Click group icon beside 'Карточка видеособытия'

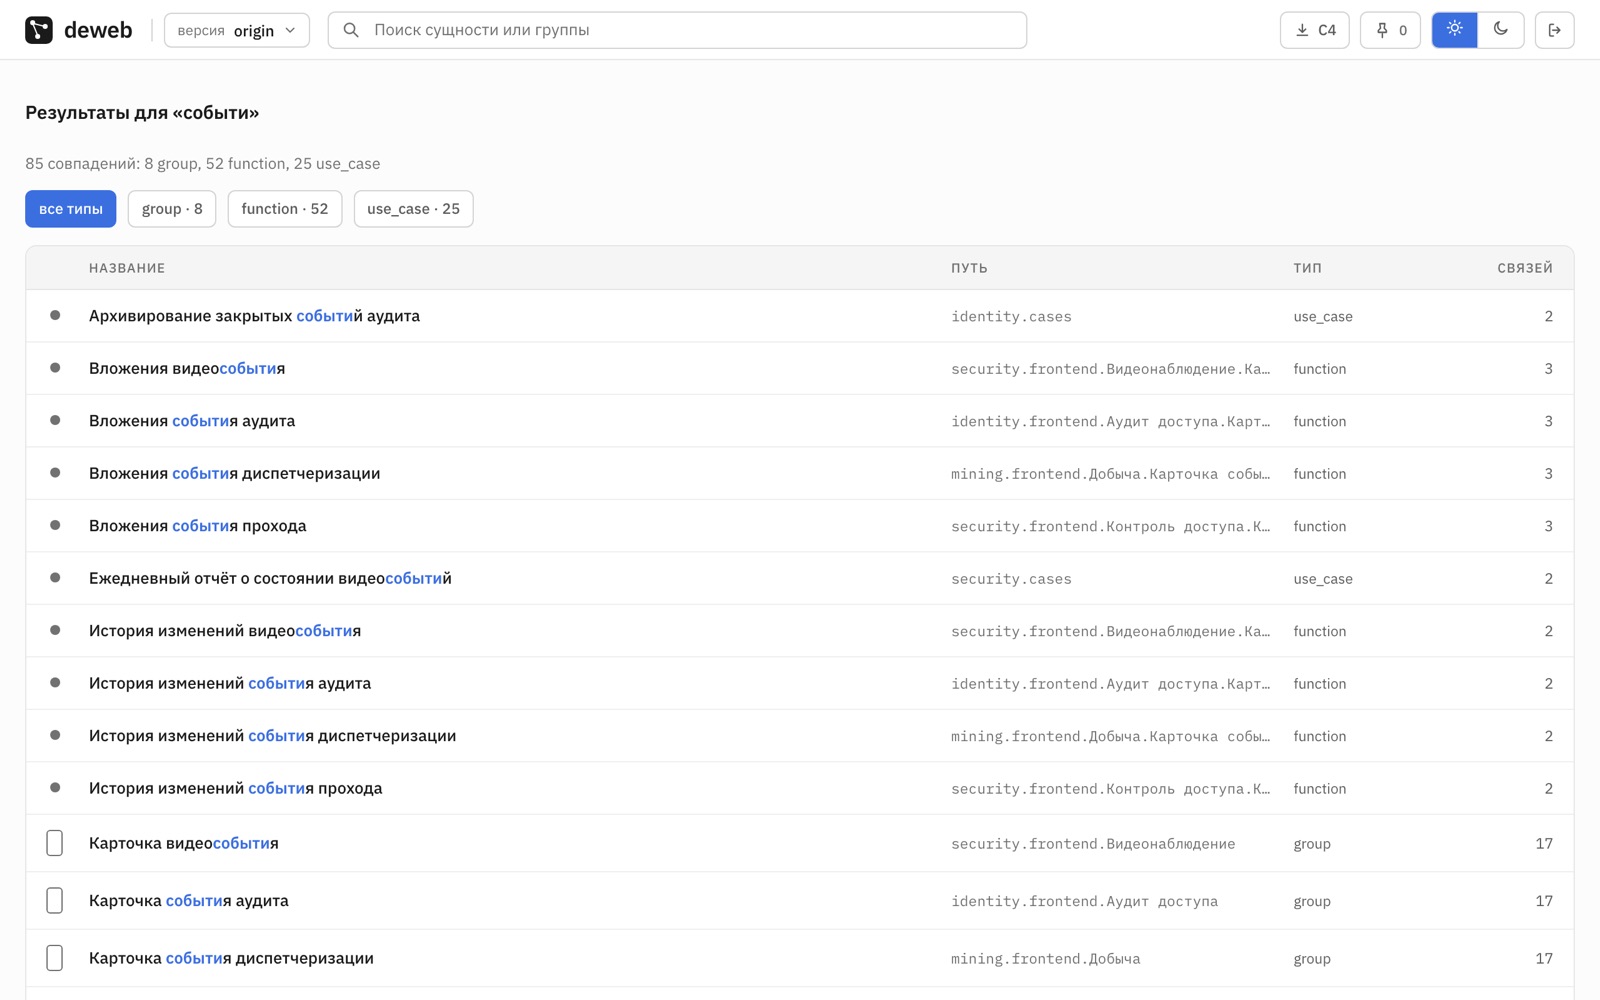[x=55, y=843]
